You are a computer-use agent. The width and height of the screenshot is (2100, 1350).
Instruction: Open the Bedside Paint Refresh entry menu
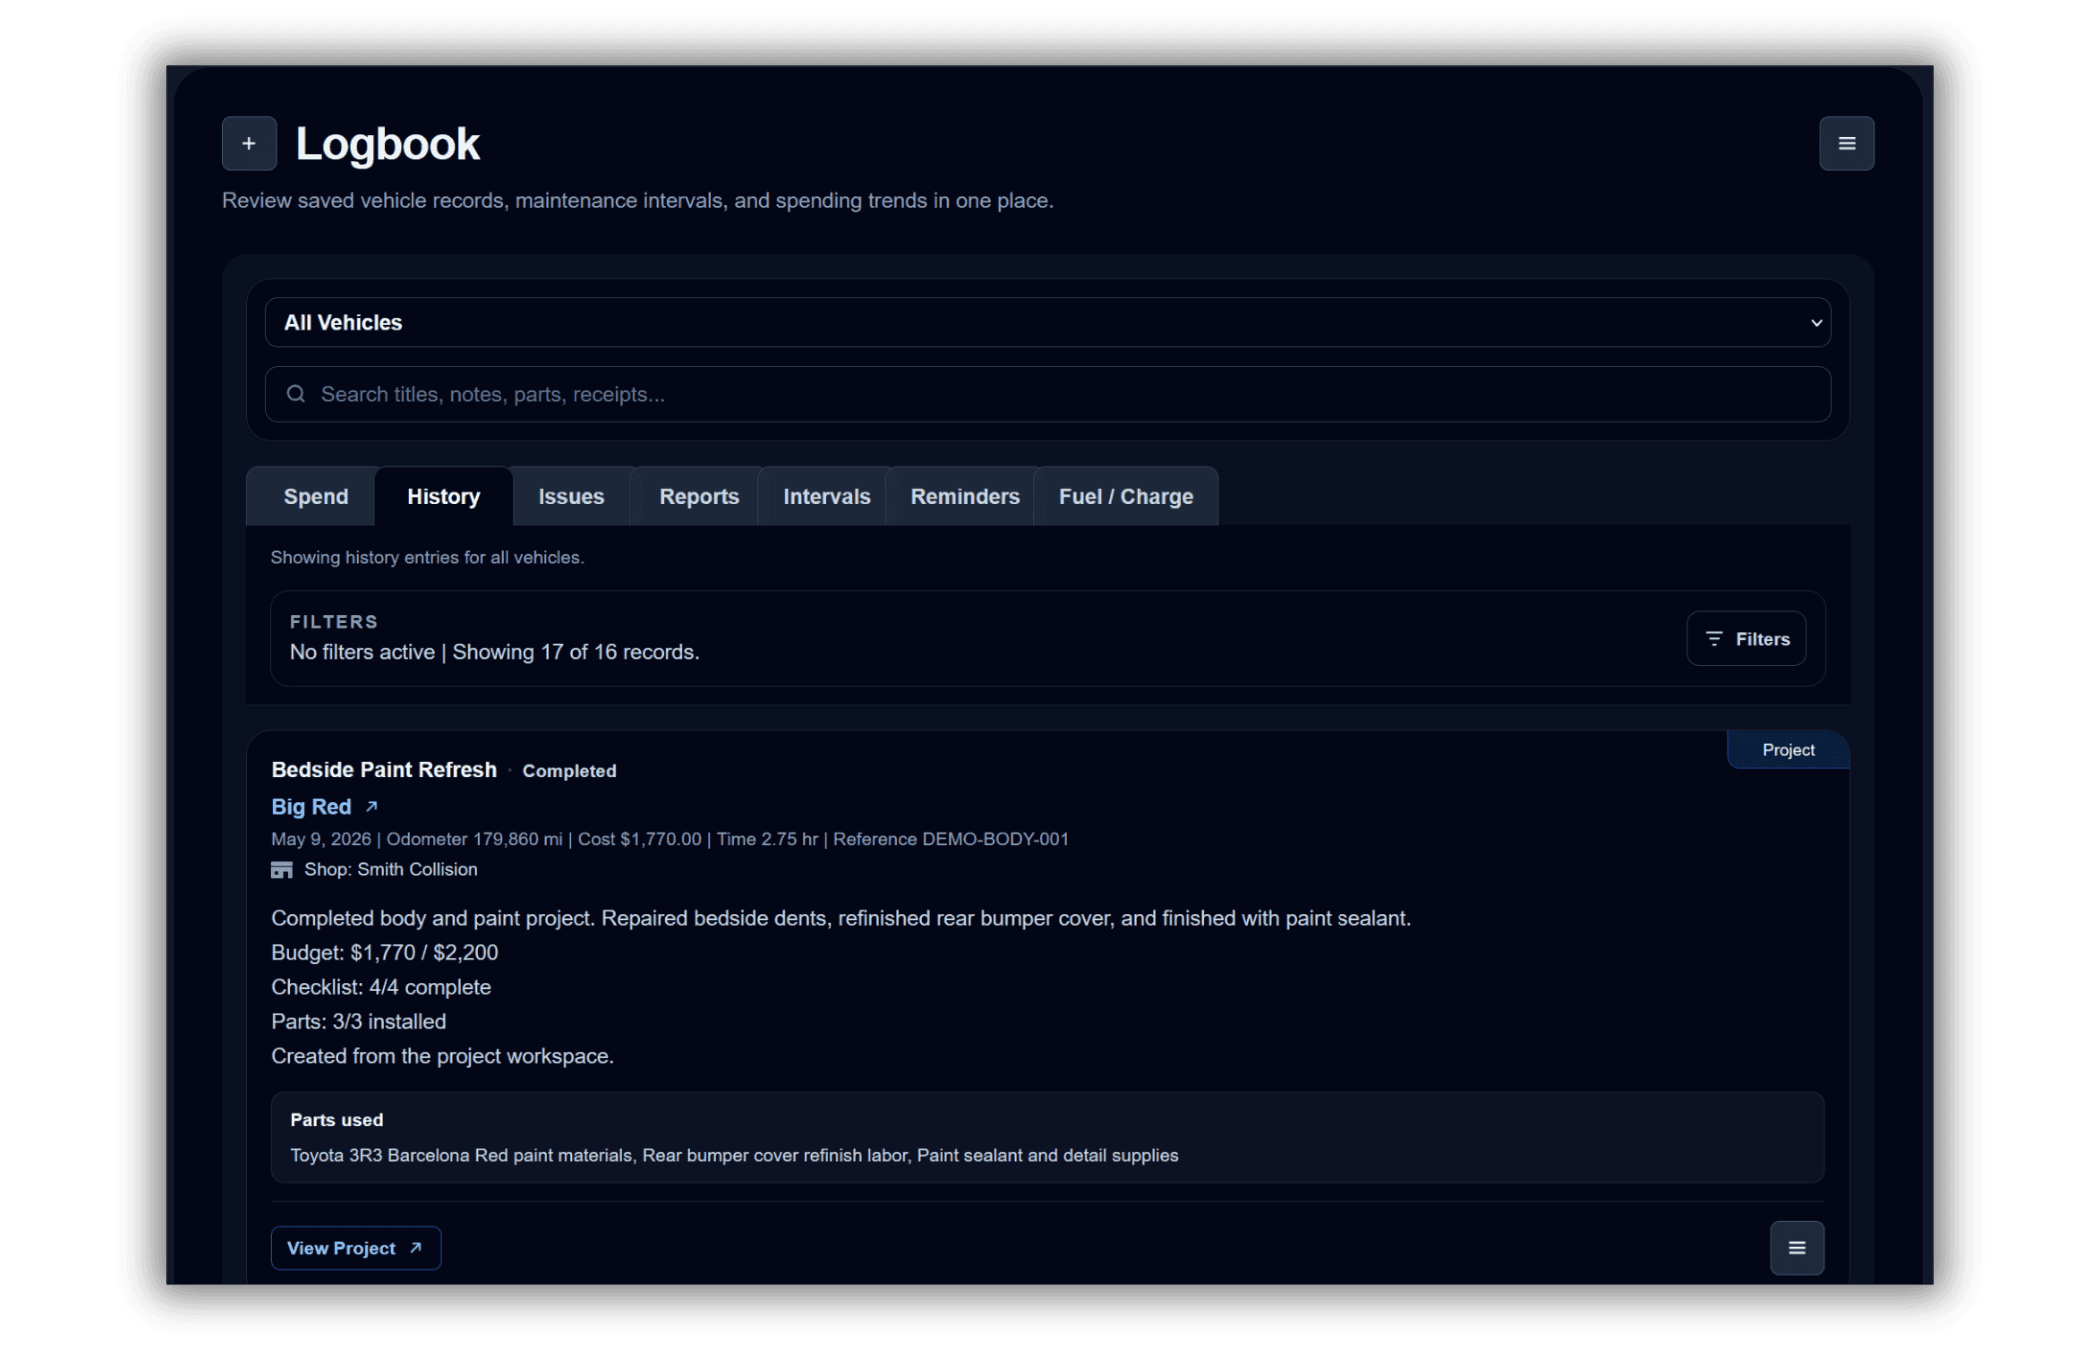coord(1797,1248)
